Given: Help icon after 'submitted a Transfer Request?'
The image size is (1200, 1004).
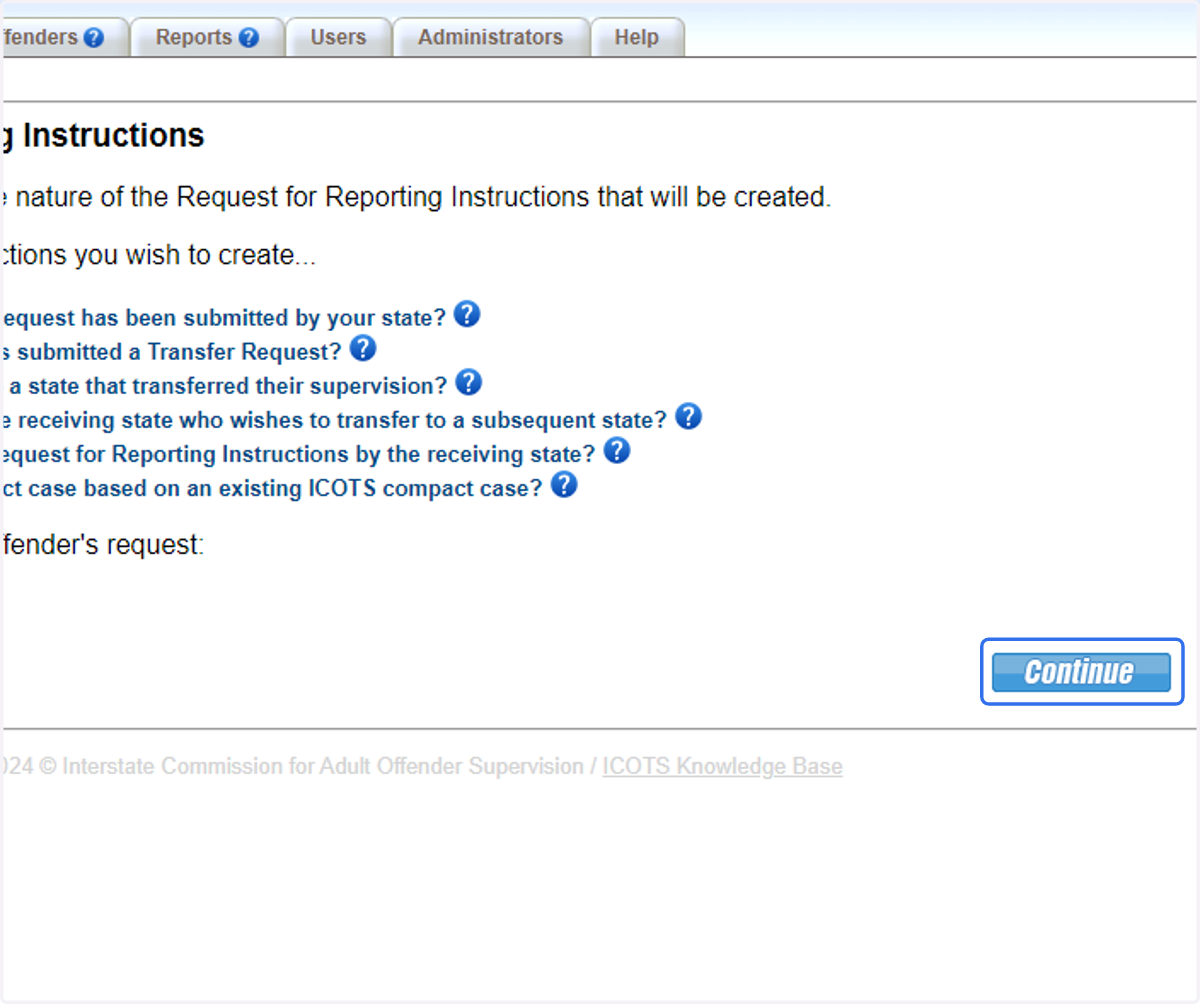Looking at the screenshot, I should [x=363, y=349].
